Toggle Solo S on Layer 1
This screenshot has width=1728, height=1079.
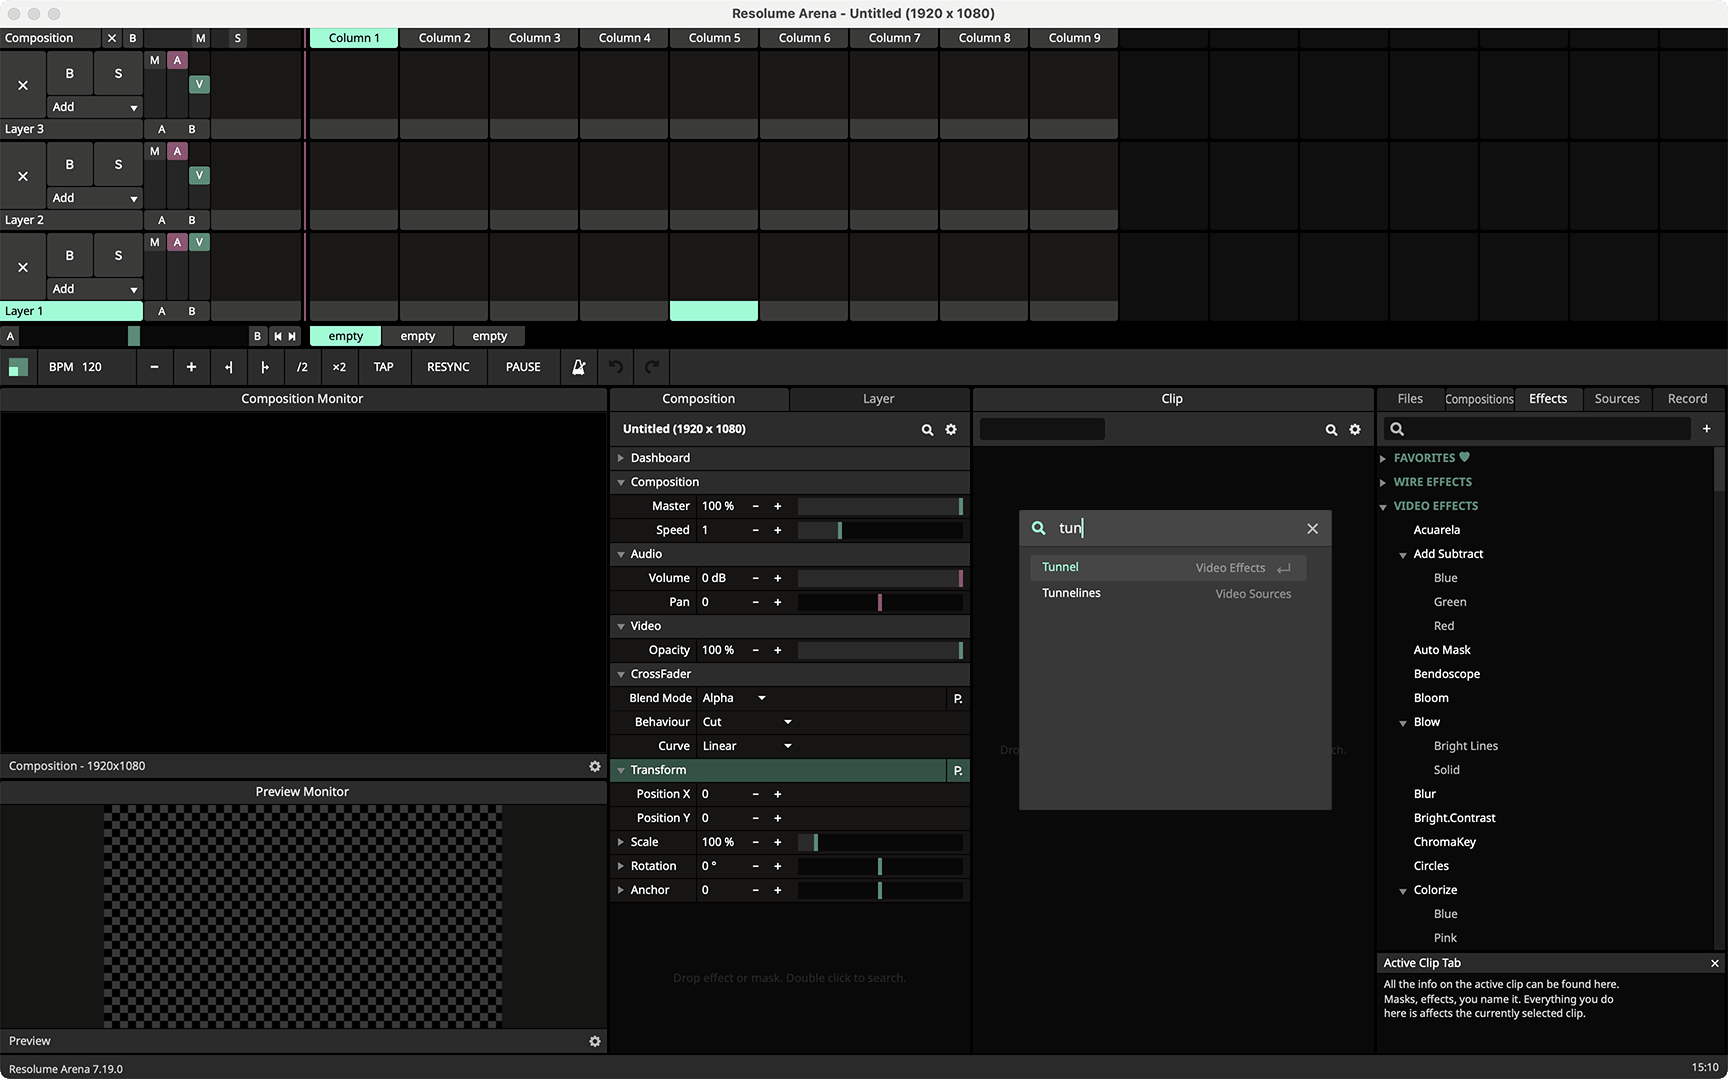(118, 255)
